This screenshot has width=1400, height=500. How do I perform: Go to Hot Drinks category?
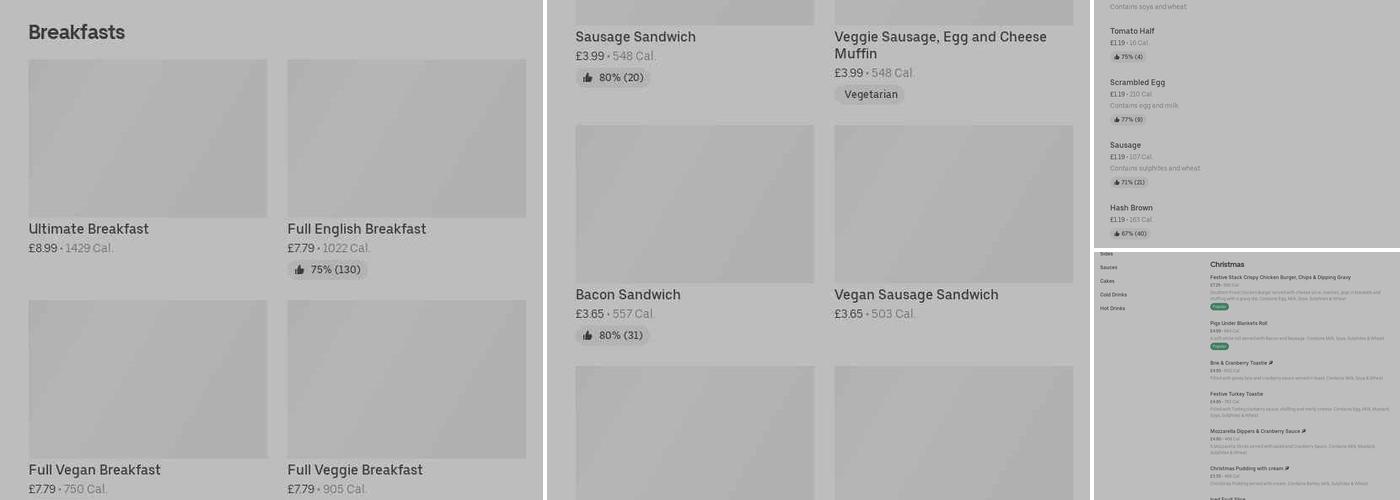tap(1112, 308)
